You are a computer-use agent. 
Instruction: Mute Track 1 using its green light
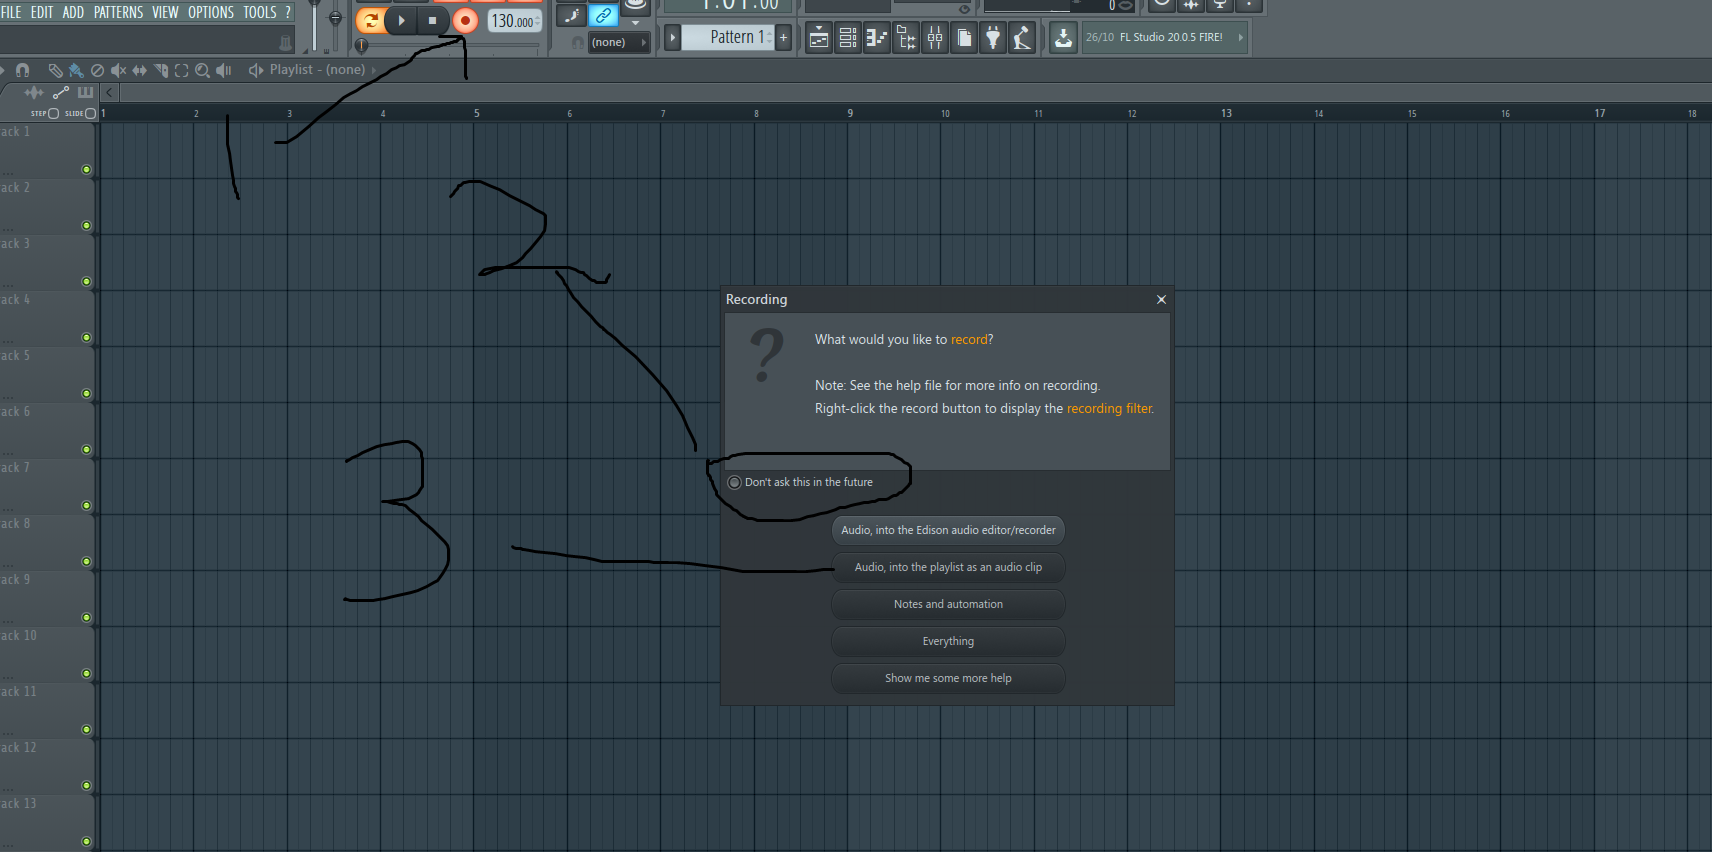[x=86, y=170]
